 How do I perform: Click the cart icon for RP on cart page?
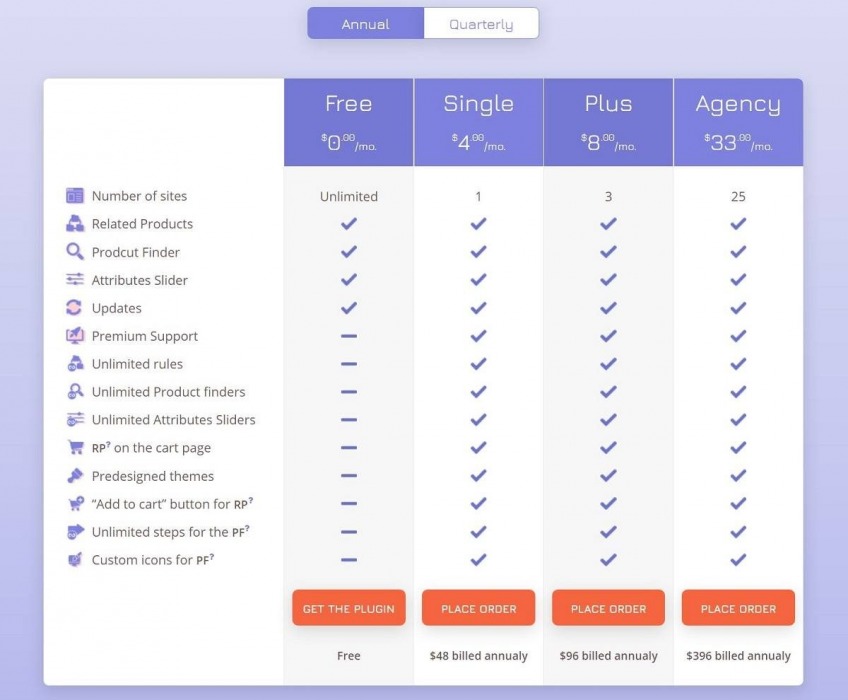tap(75, 448)
